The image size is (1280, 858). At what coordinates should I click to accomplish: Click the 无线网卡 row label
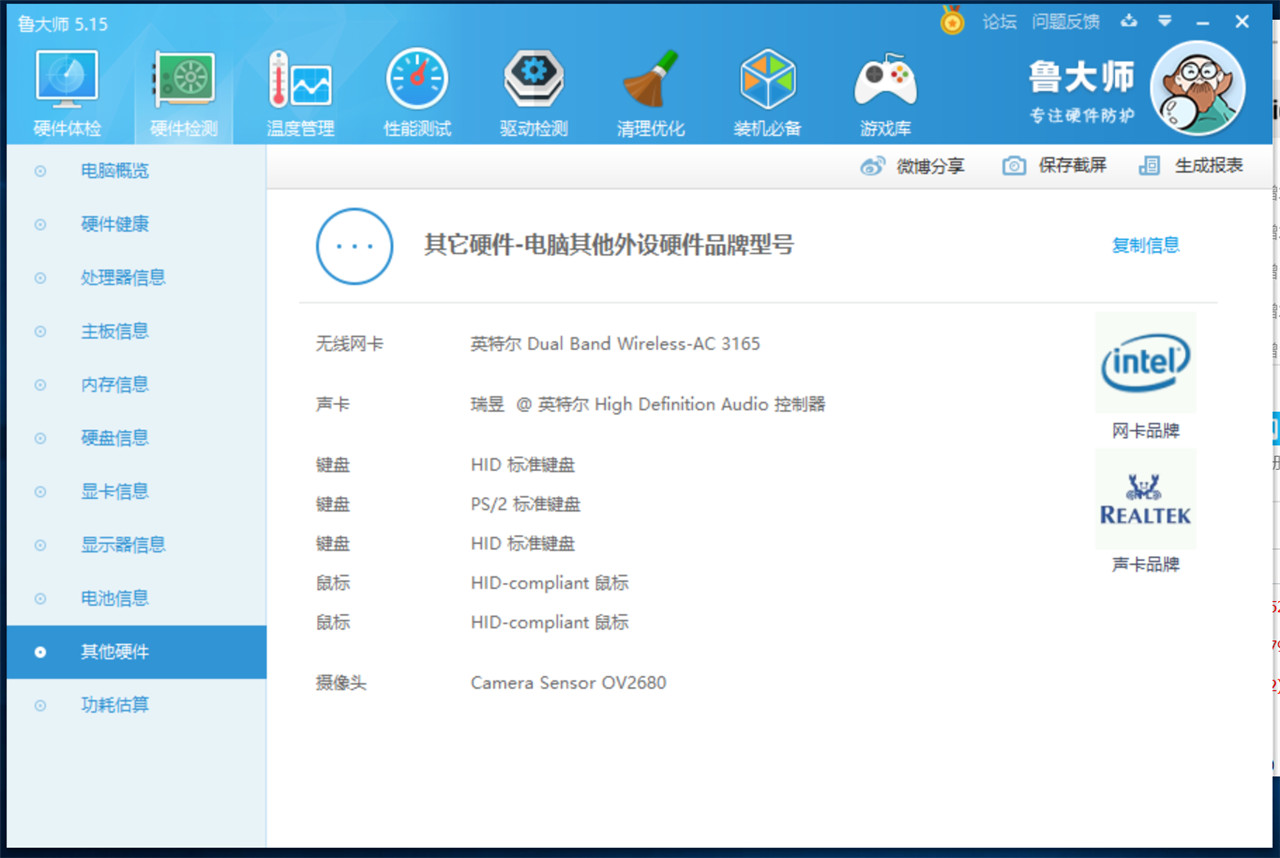pyautogui.click(x=350, y=344)
